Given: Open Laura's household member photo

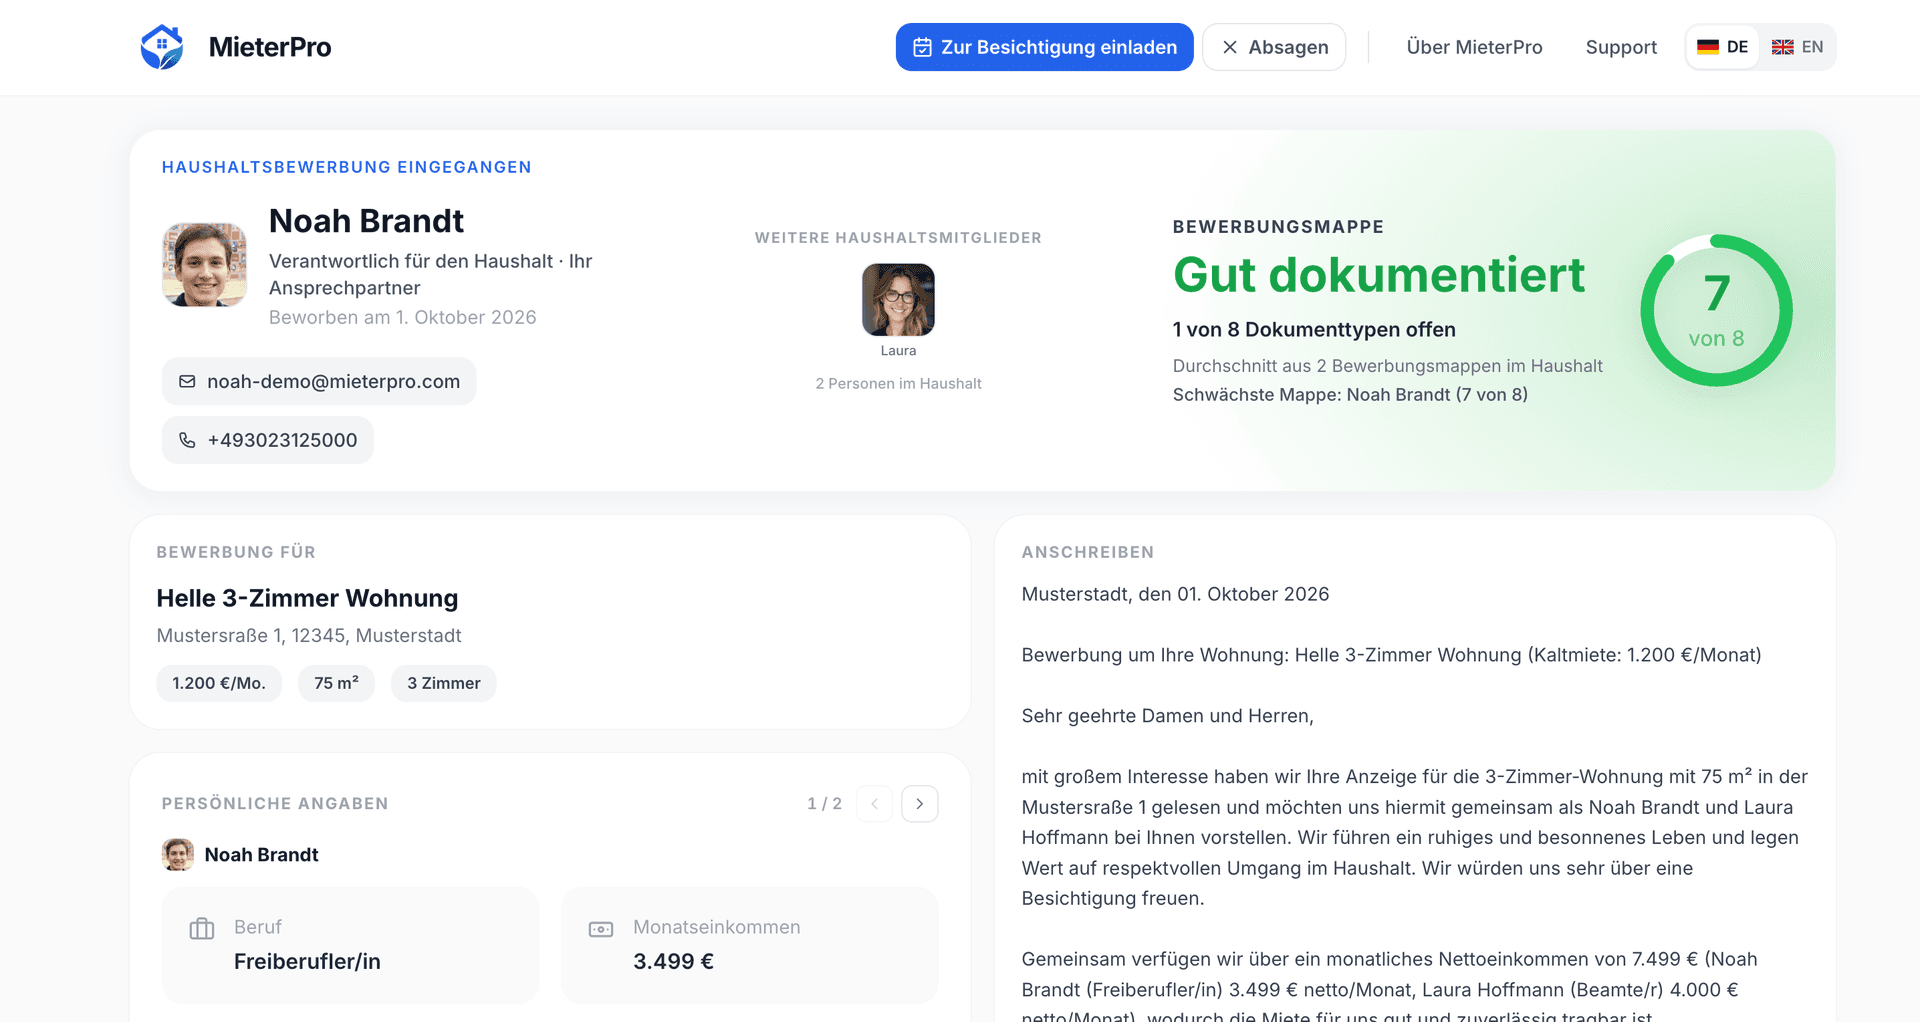Looking at the screenshot, I should point(898,300).
